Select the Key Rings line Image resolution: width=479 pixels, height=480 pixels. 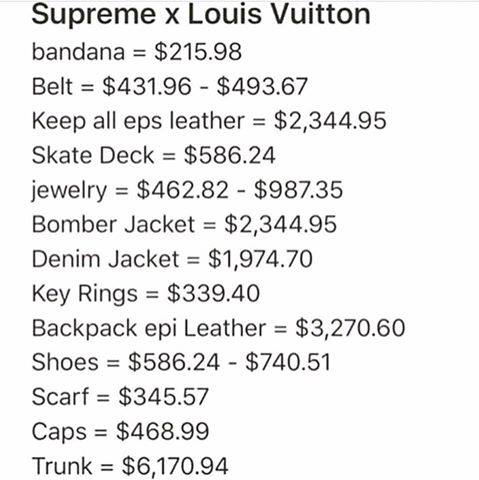pyautogui.click(x=146, y=294)
